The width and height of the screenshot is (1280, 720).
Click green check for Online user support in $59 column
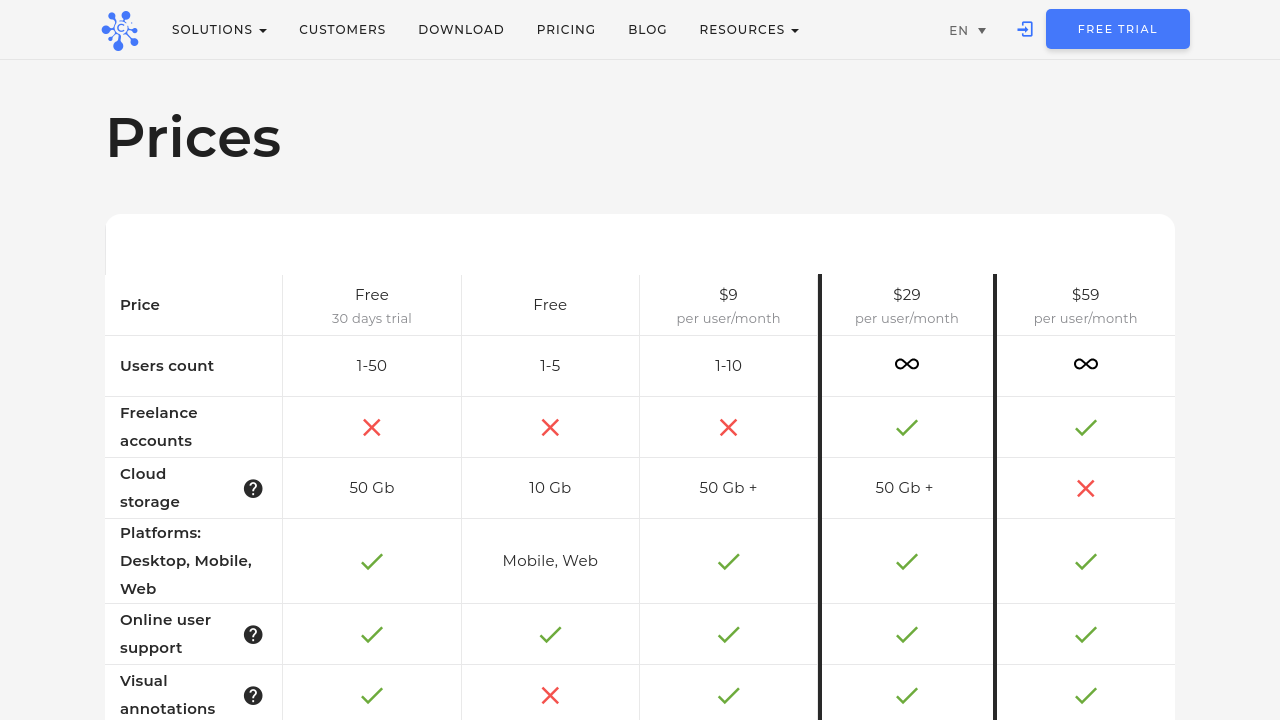click(1086, 634)
